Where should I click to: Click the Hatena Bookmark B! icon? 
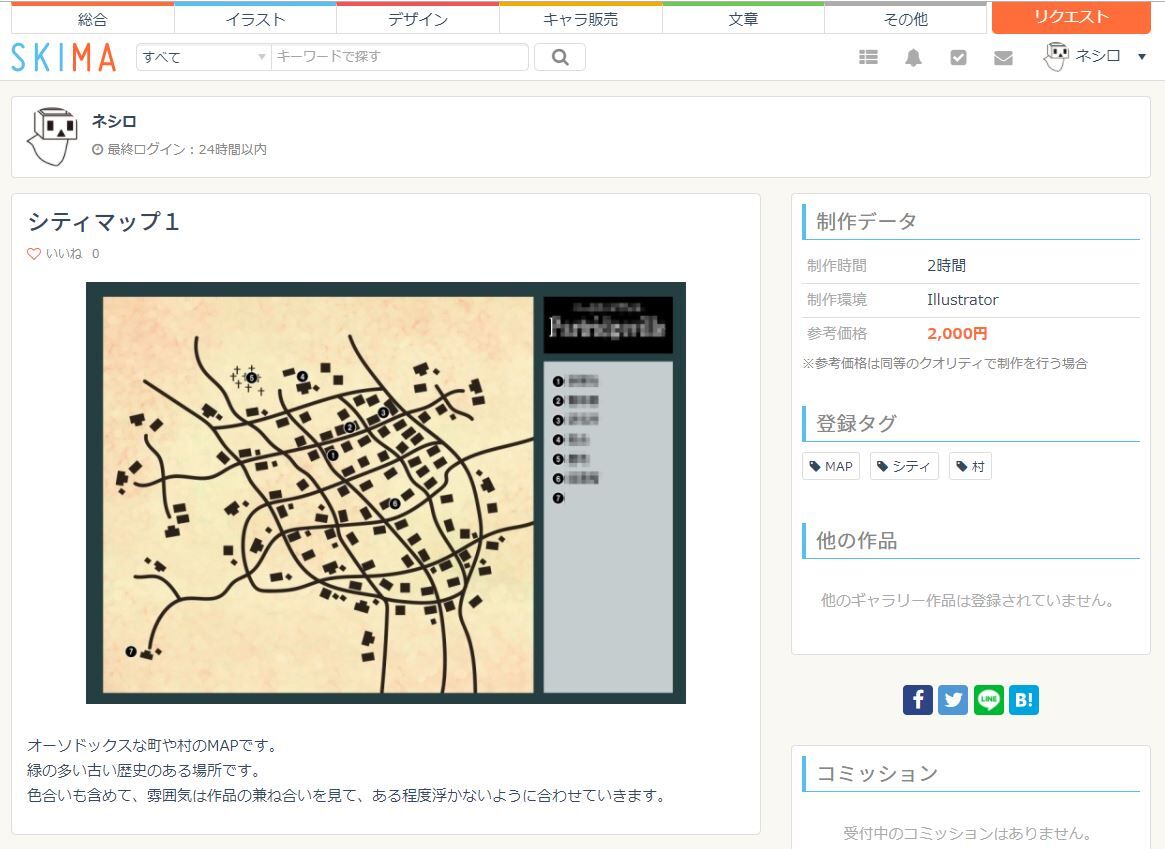click(x=1022, y=700)
